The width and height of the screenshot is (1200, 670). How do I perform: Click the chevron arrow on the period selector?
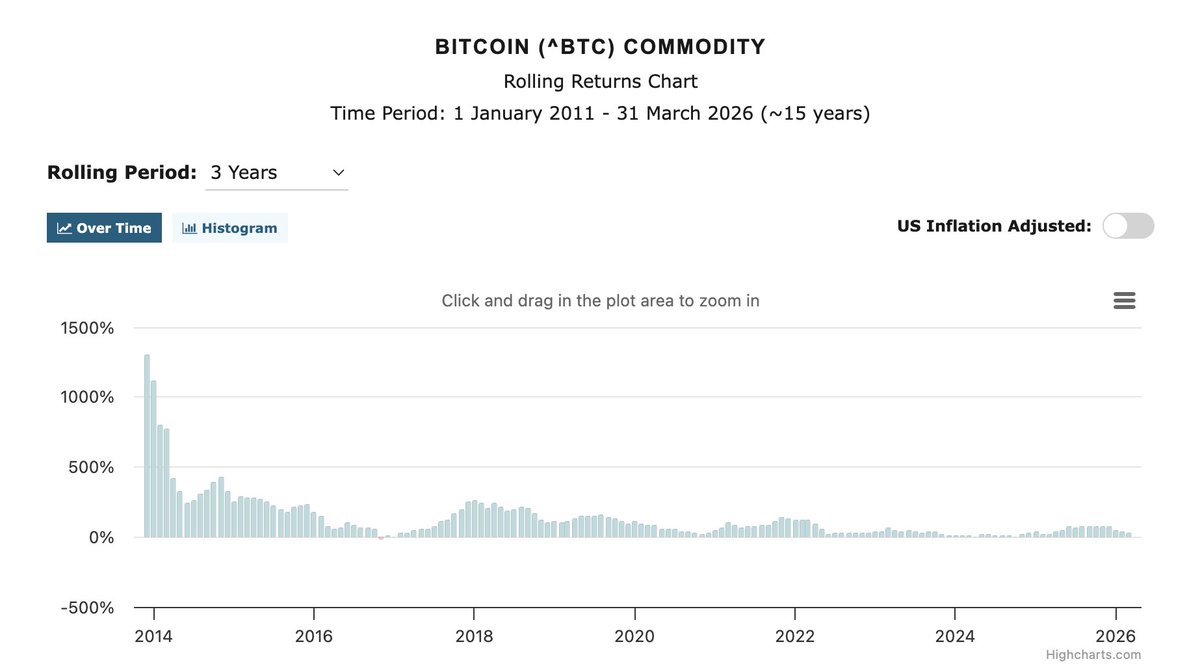338,173
